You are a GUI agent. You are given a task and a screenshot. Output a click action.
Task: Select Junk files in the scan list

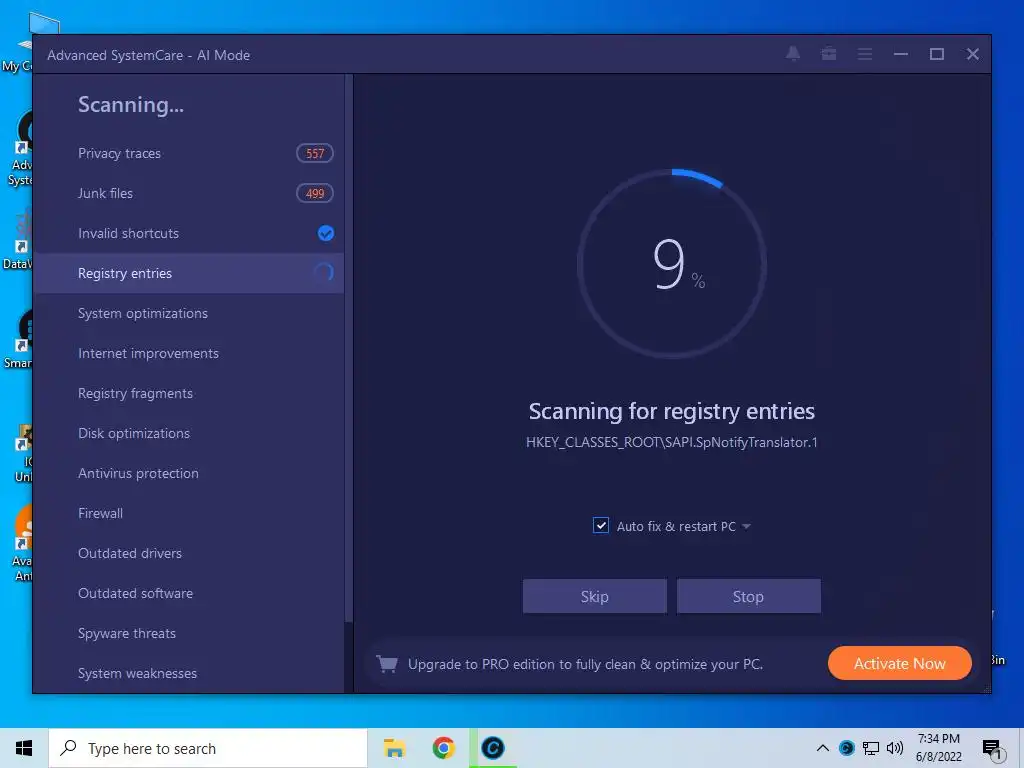[x=188, y=193]
